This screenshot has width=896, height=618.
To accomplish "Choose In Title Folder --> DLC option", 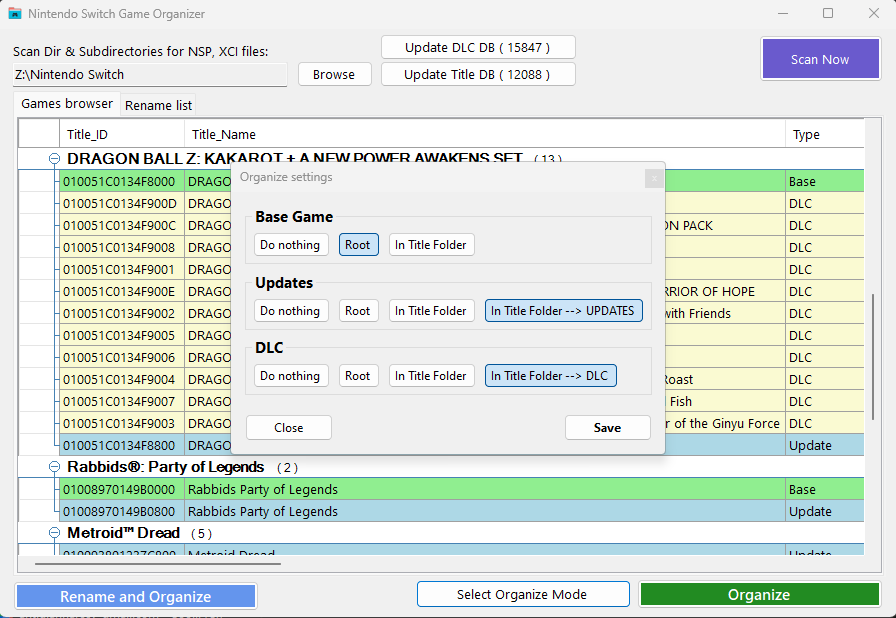I will click(550, 376).
